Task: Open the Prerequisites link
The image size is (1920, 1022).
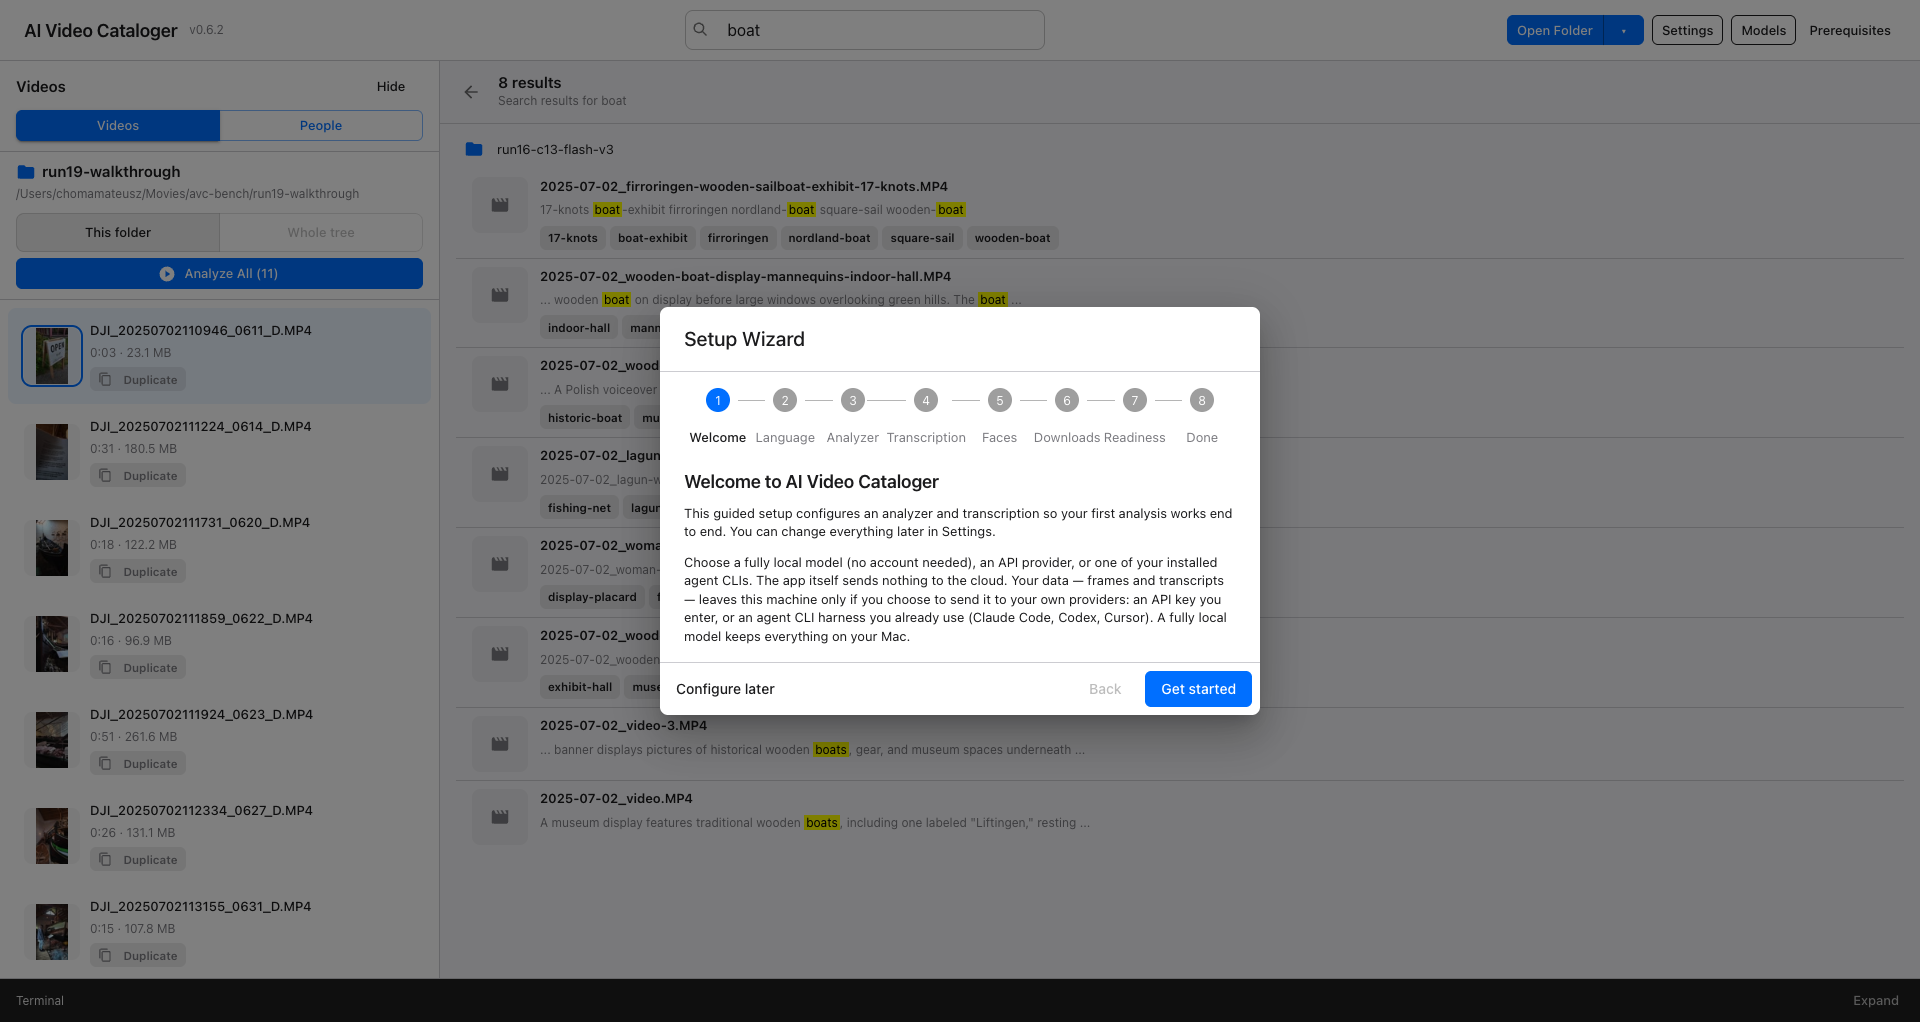Action: (x=1850, y=31)
